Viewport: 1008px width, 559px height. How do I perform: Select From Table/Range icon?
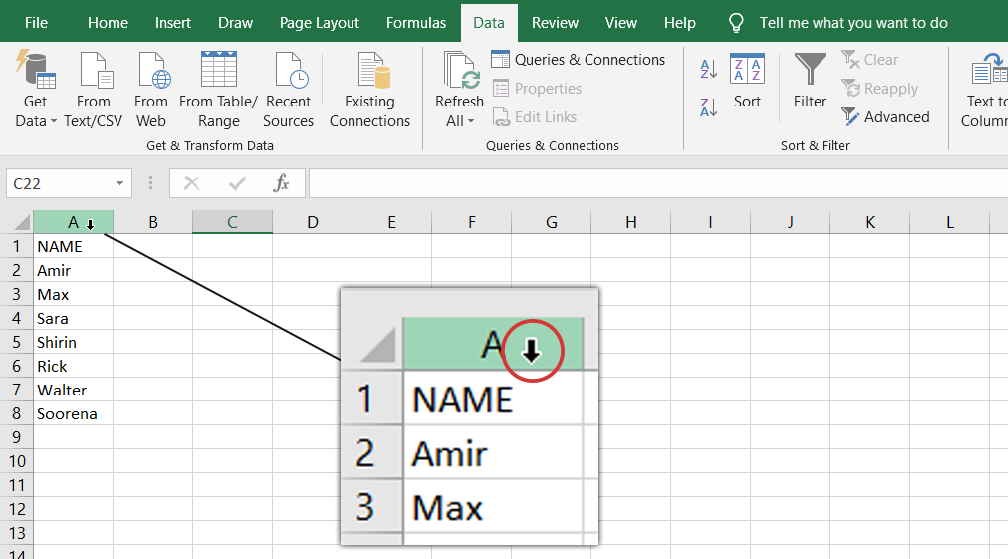tap(219, 90)
